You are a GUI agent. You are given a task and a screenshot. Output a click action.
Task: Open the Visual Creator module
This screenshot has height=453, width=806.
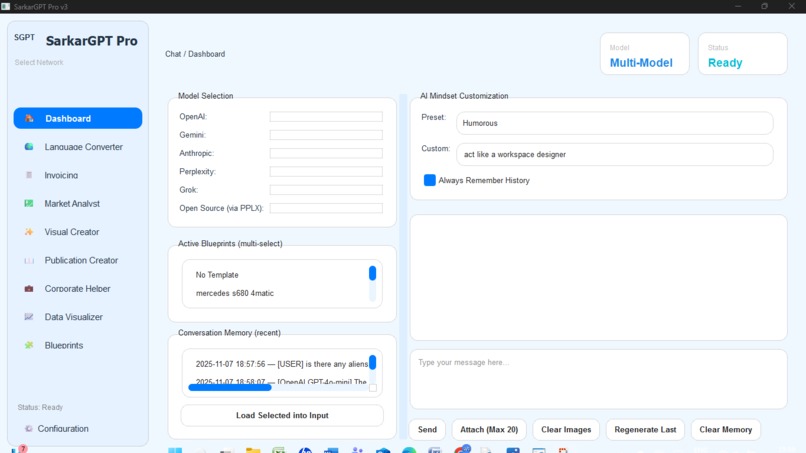click(78, 232)
